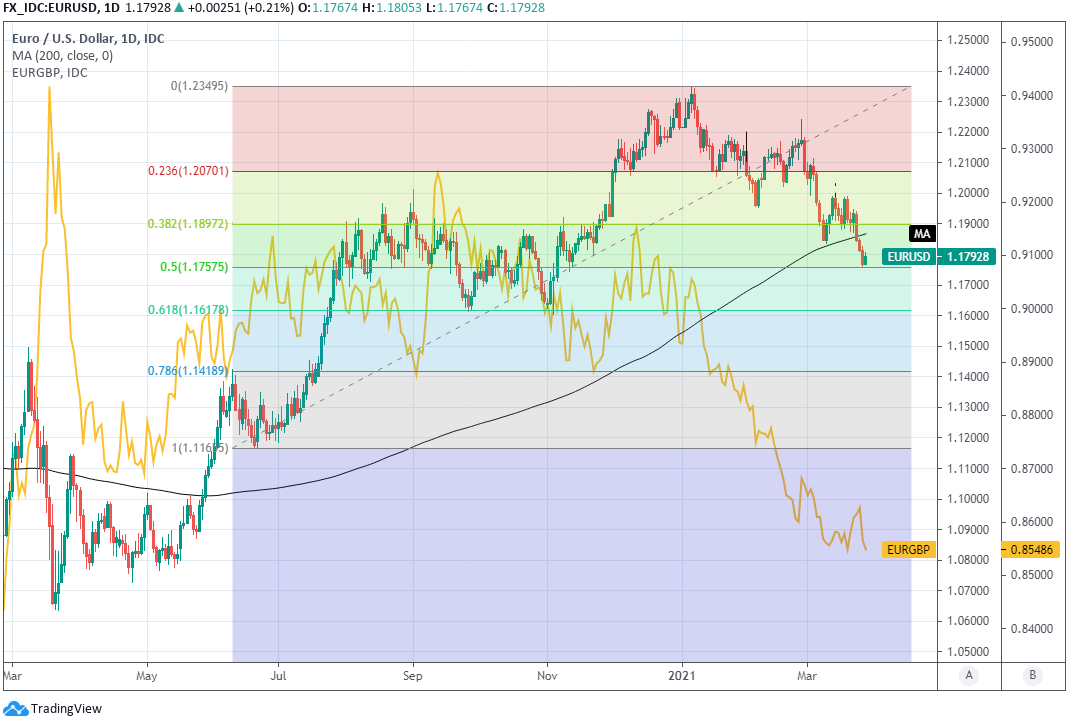Select the orange EURGBP 0.85486 tag
The width and height of the screenshot is (1066, 717).
coord(907,549)
